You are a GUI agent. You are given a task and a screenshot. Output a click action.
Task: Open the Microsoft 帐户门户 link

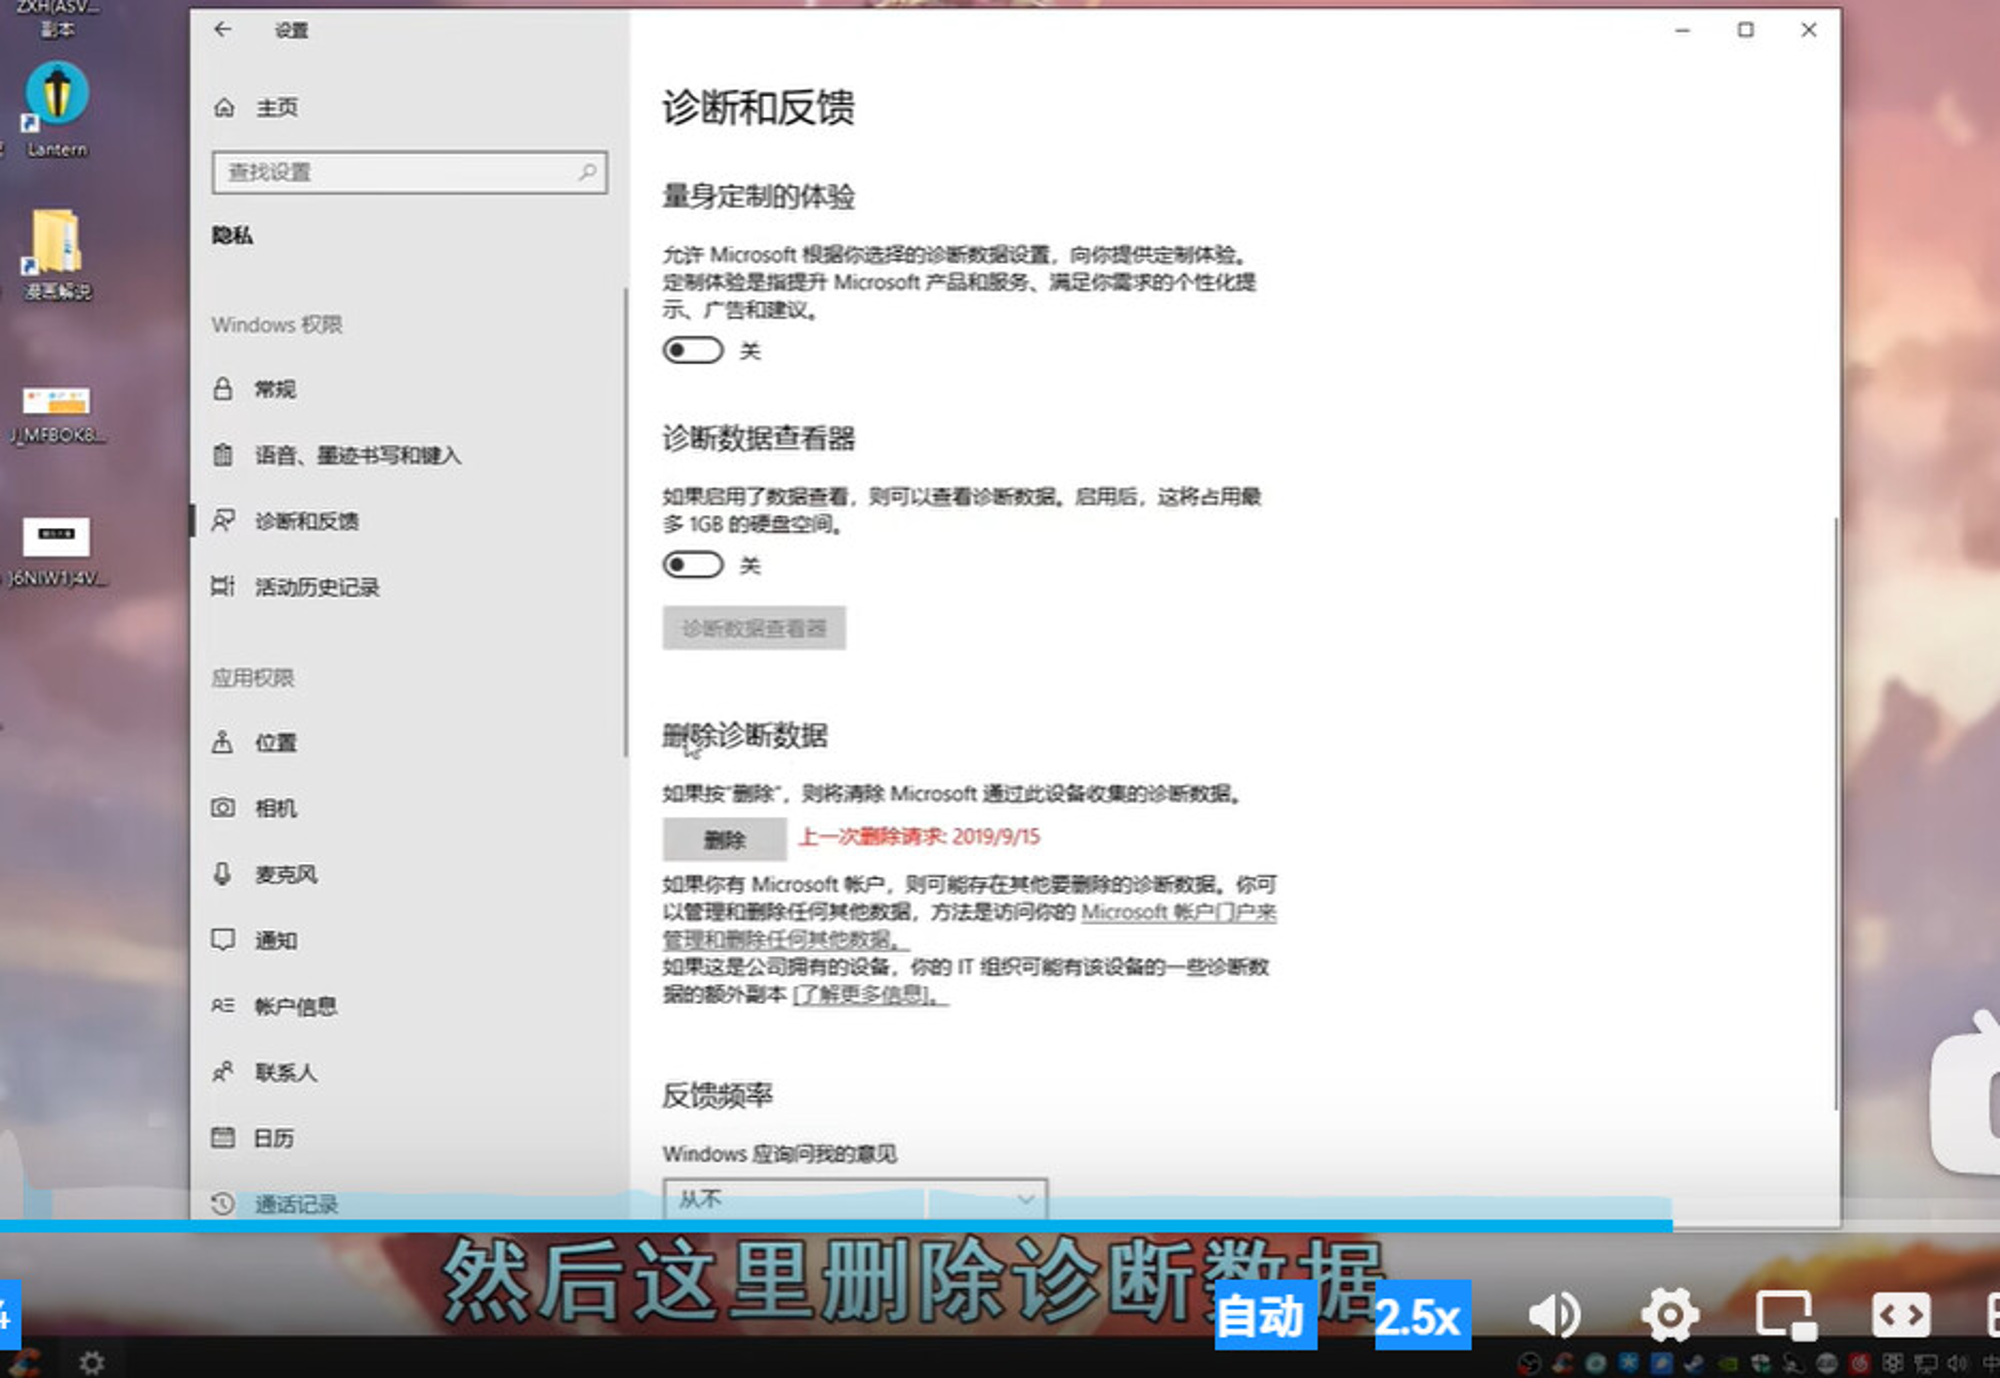[x=1178, y=912]
